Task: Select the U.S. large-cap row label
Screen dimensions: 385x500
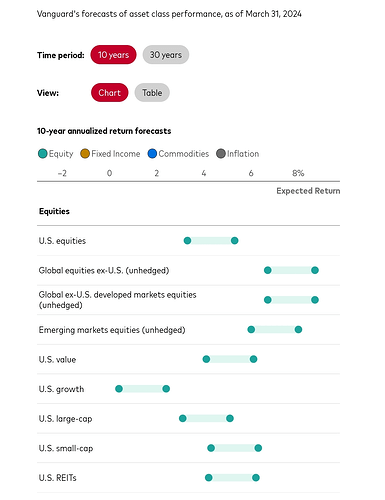Action: tap(65, 419)
